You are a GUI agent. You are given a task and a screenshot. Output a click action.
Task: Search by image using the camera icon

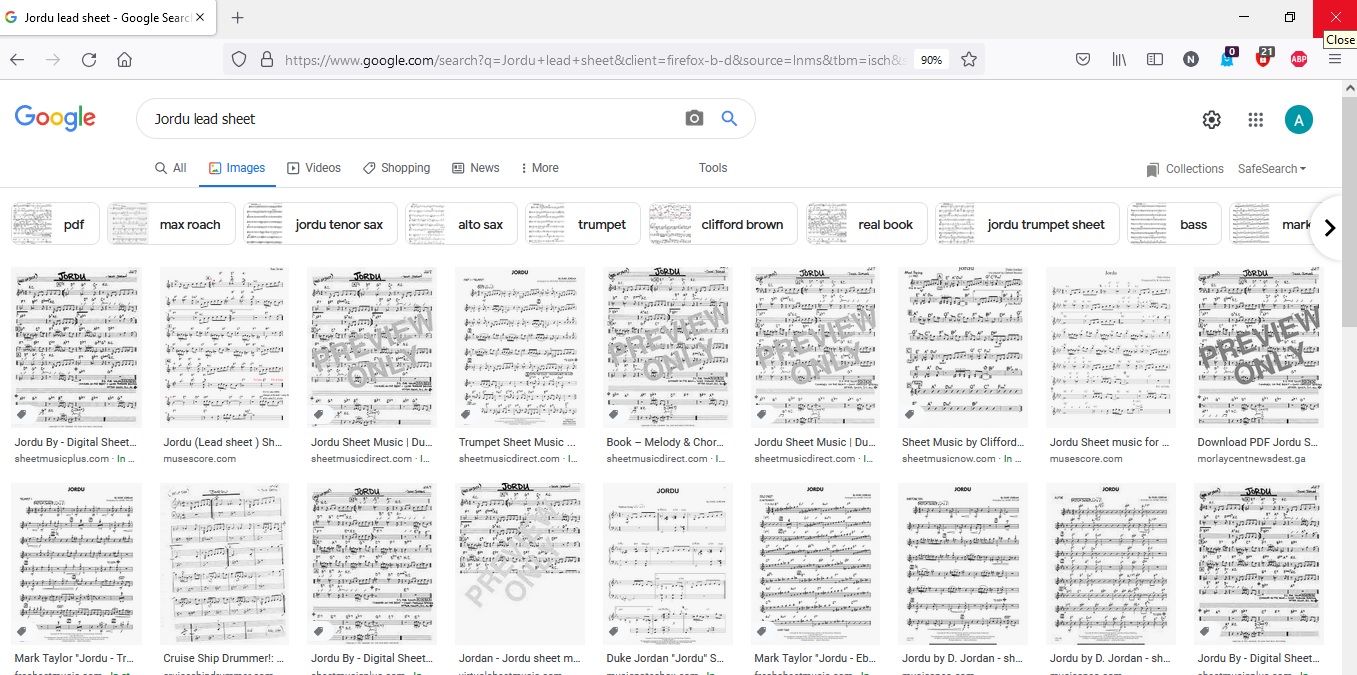694,118
